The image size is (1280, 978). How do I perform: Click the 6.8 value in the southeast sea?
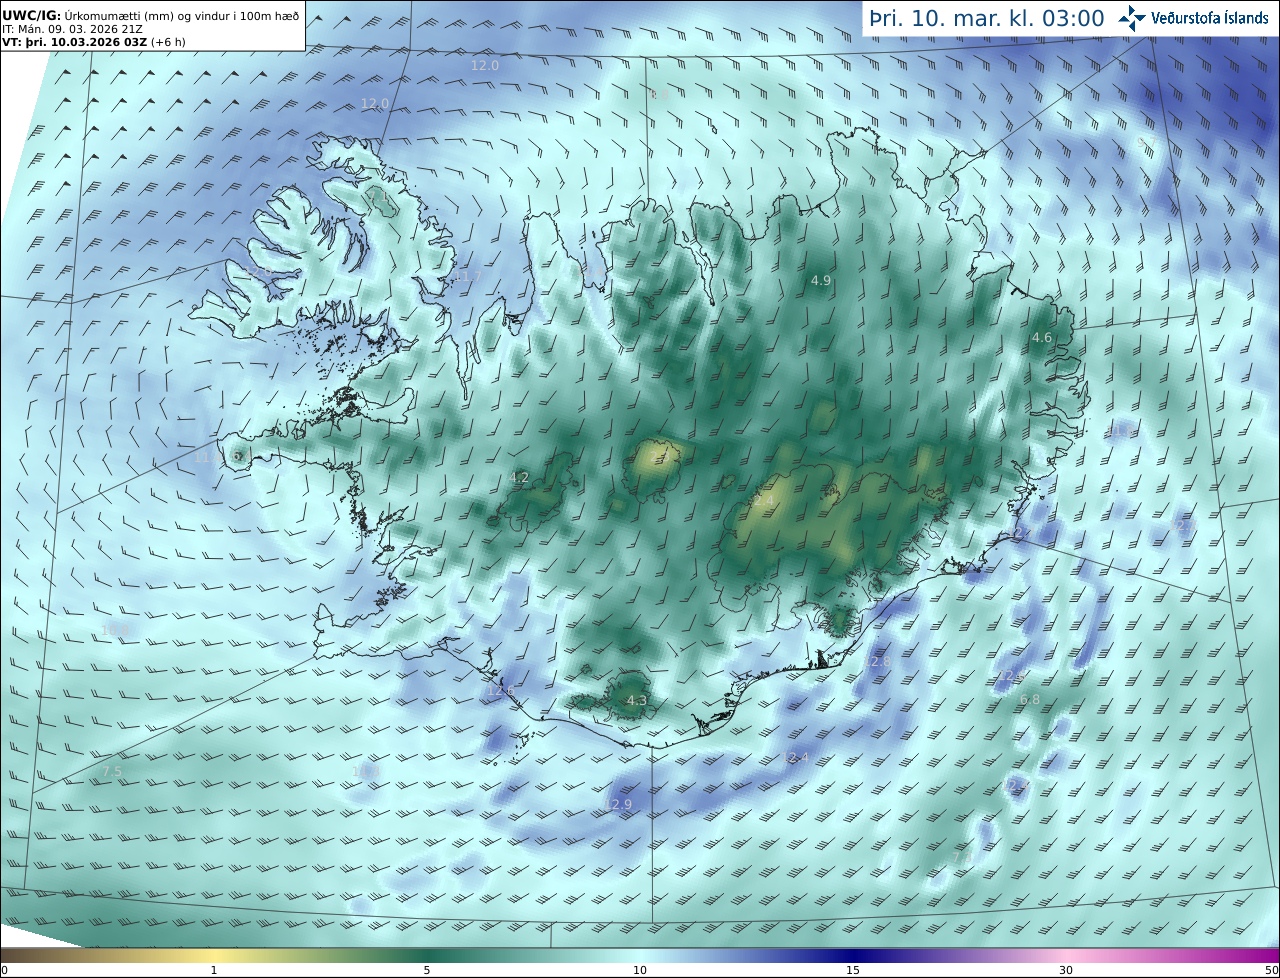1030,700
